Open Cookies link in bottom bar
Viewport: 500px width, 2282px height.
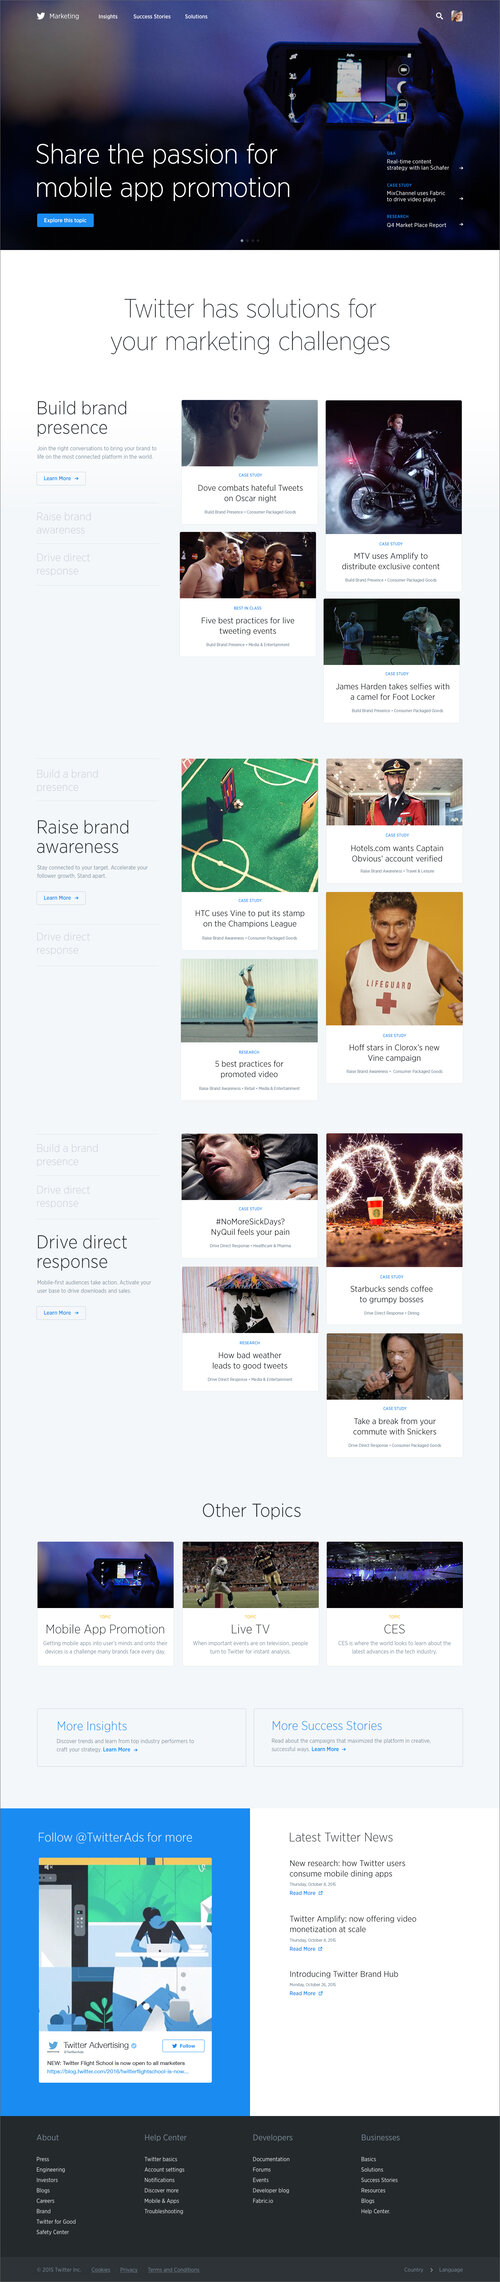pos(101,2270)
